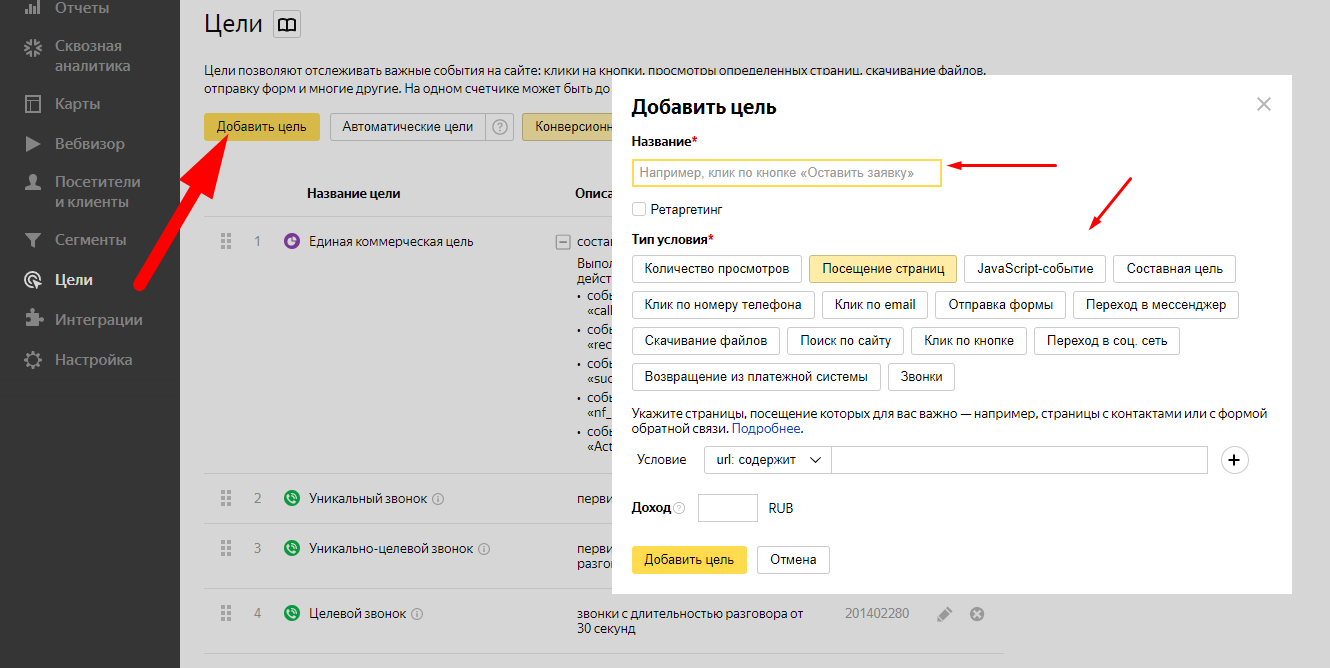Add another condition with the plus button

pos(1235,460)
